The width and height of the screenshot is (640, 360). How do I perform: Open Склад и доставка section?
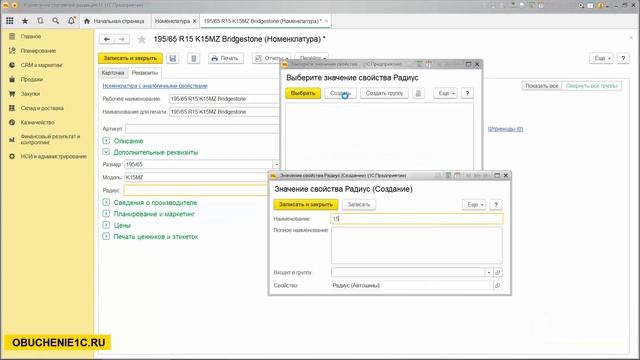(x=42, y=108)
